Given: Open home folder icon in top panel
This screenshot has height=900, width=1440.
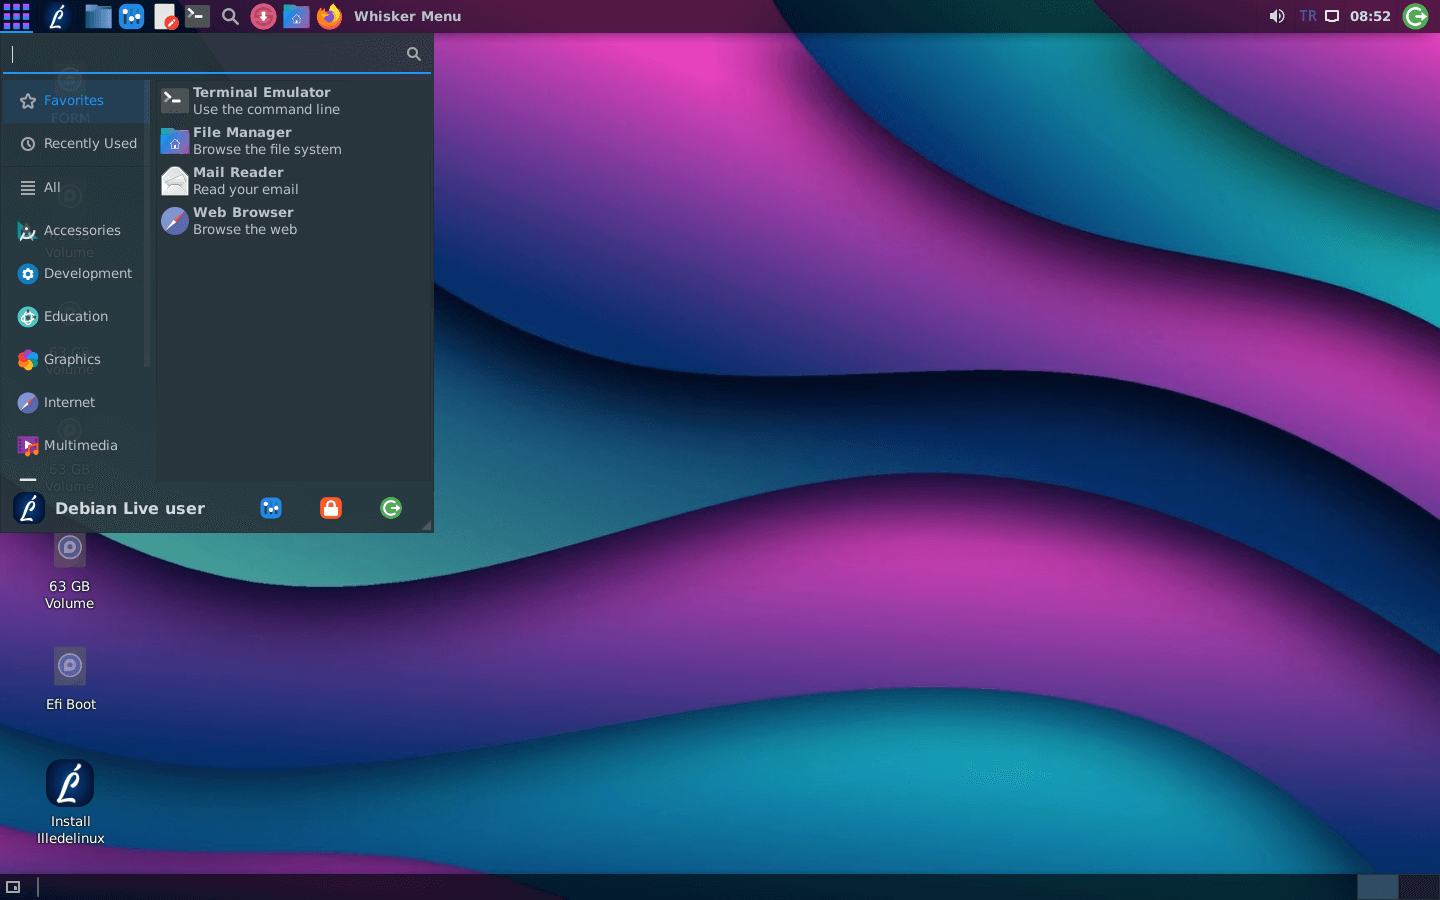Looking at the screenshot, I should pyautogui.click(x=296, y=16).
